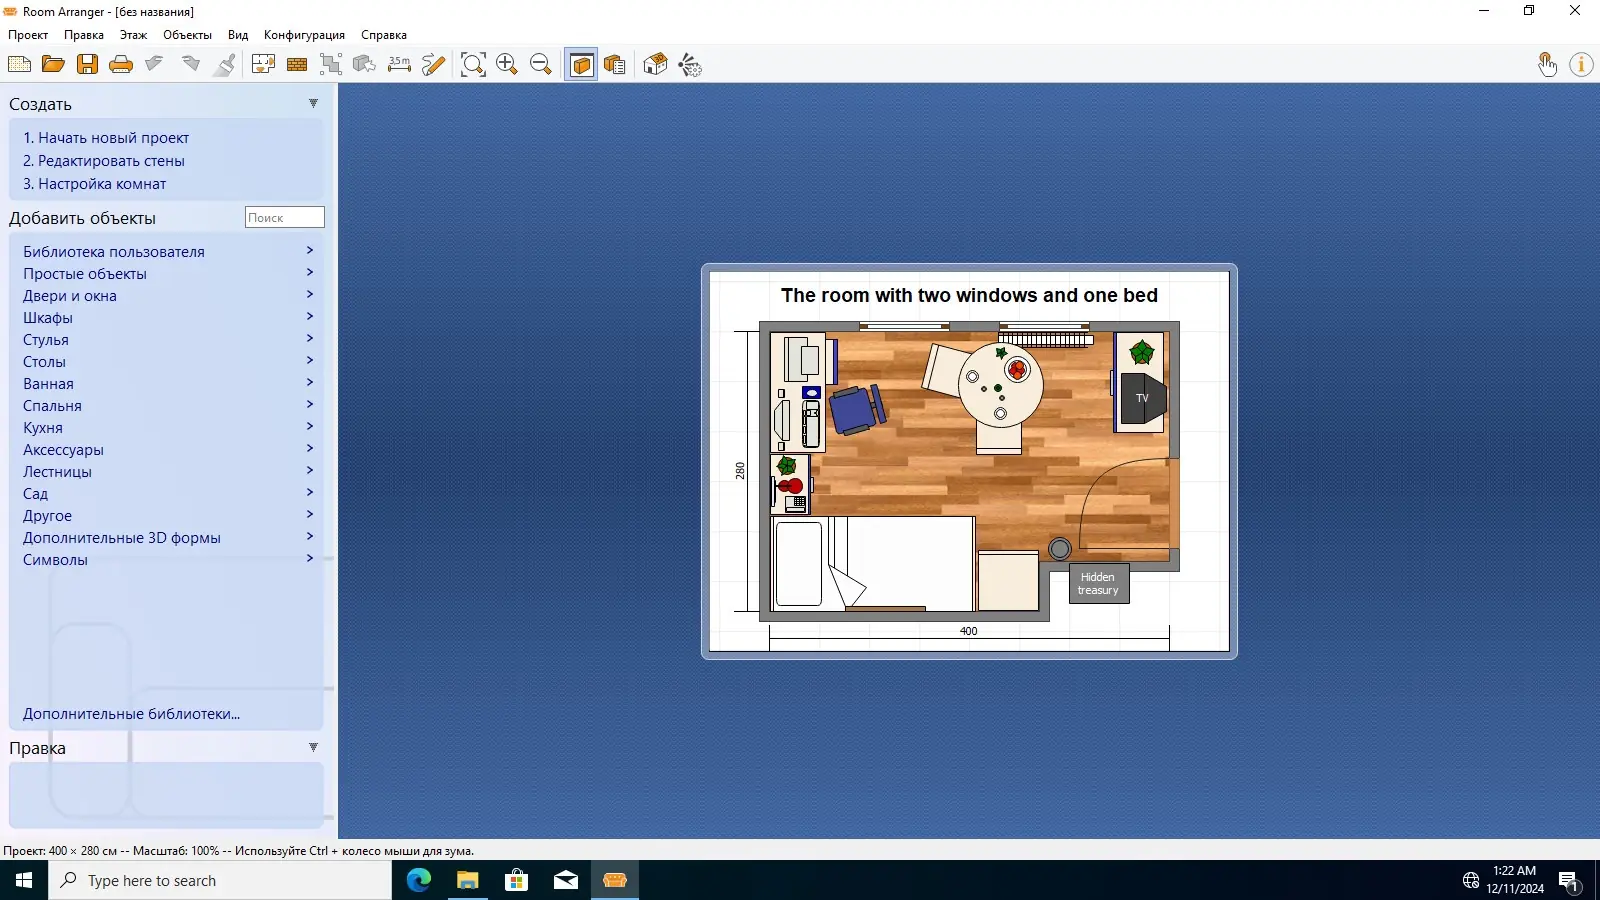
Task: Open the Конфигурация menu
Action: pyautogui.click(x=304, y=35)
